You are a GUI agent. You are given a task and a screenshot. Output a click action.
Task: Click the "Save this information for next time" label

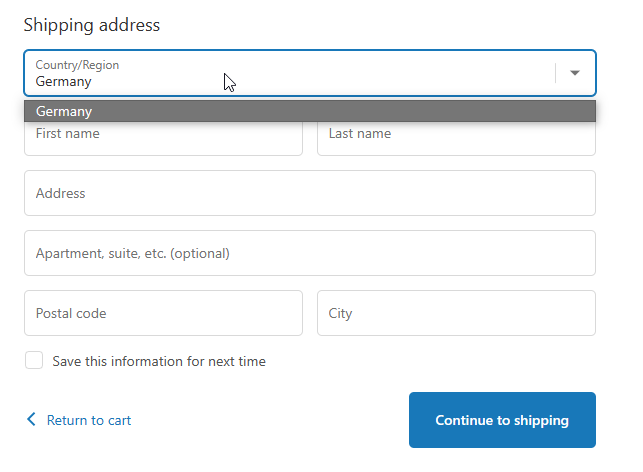click(x=159, y=361)
